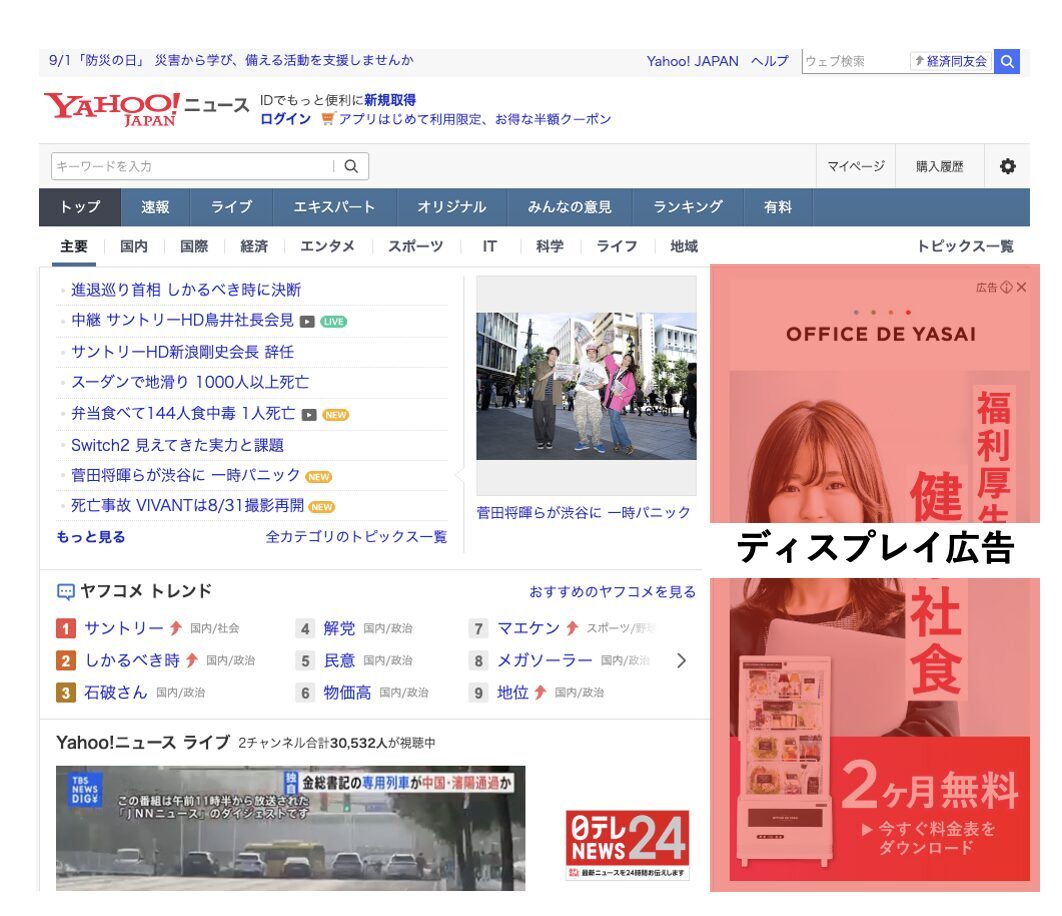Open headline スーダンで地滑り 1000人以上死亡
1062x916 pixels.
tap(190, 383)
